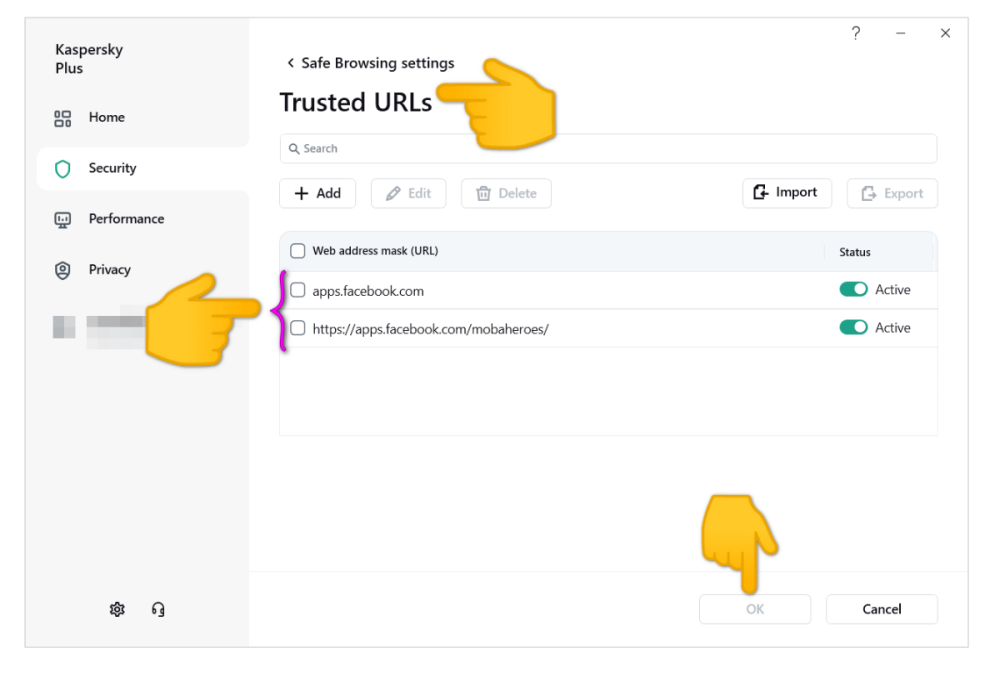Open the Privacy section
Screen dimensions: 1000x681
click(x=109, y=270)
